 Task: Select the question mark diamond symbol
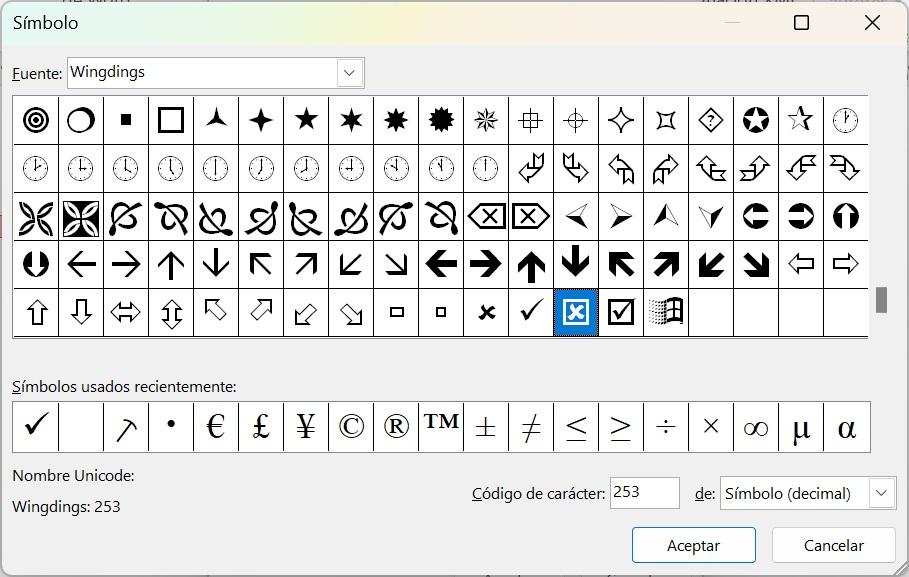click(x=711, y=121)
